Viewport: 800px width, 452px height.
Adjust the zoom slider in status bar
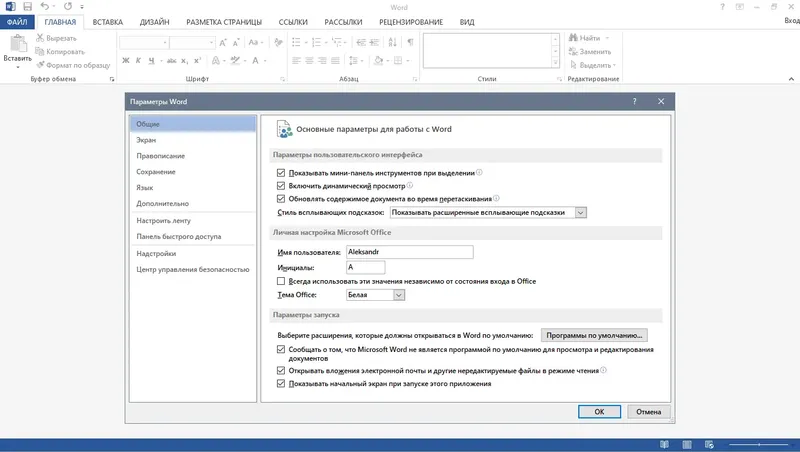[759, 444]
